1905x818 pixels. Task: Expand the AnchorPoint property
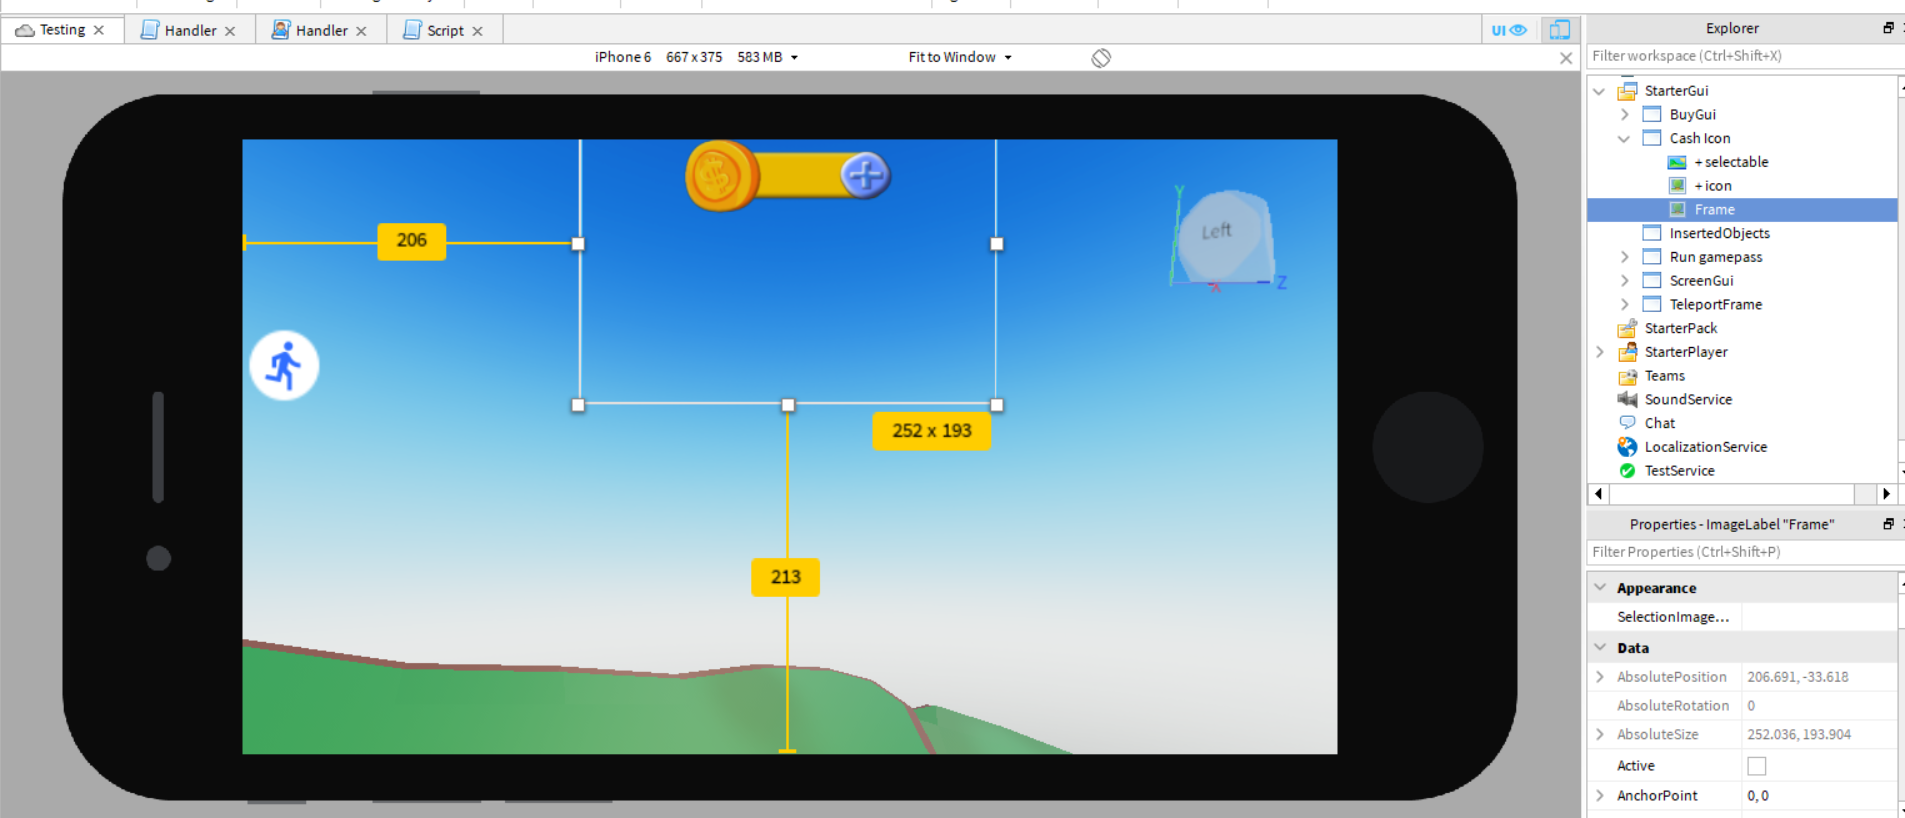point(1600,796)
